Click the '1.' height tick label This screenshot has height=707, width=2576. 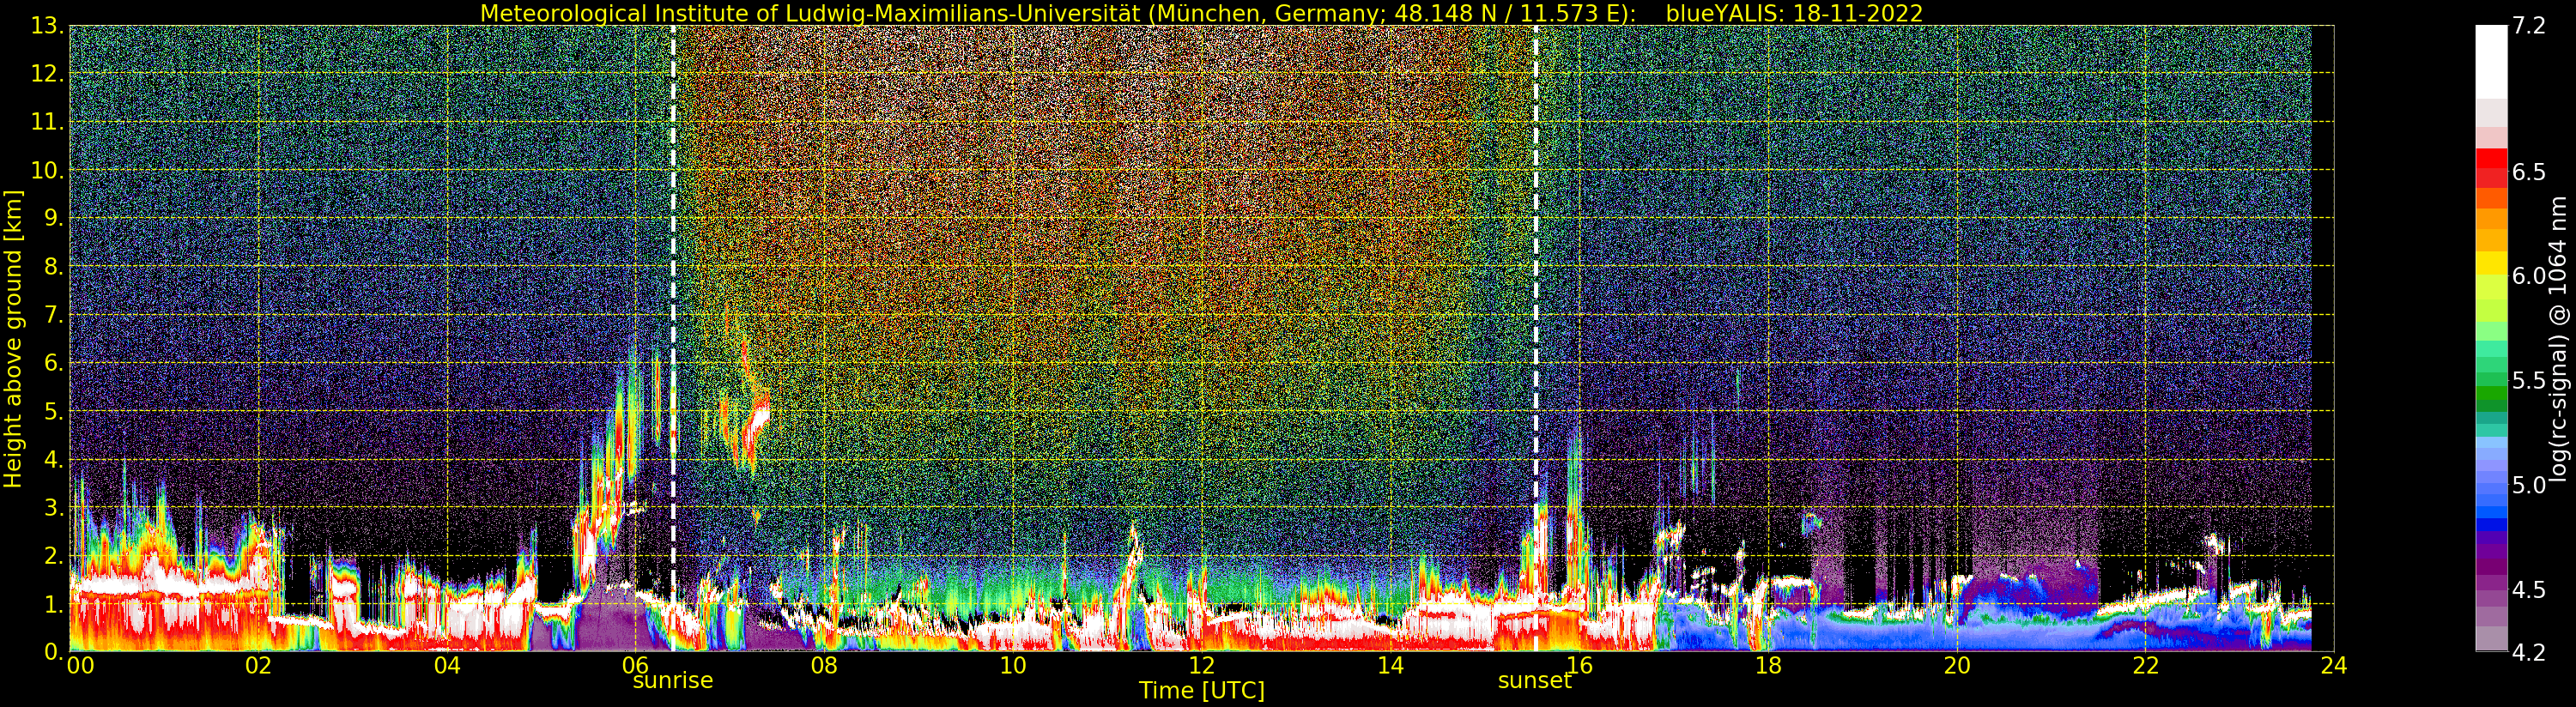pos(54,603)
